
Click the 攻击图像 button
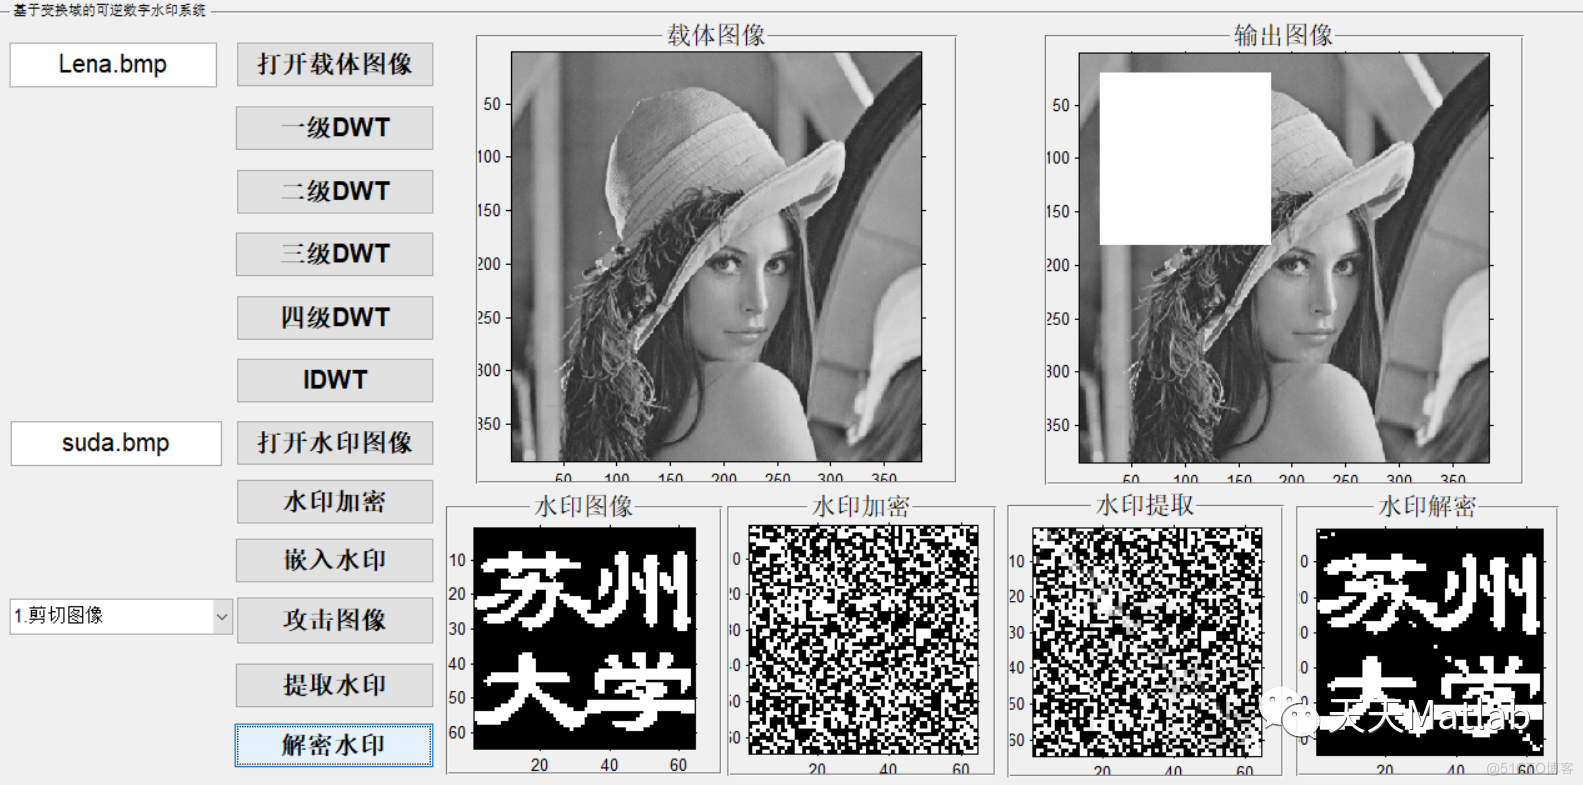335,620
